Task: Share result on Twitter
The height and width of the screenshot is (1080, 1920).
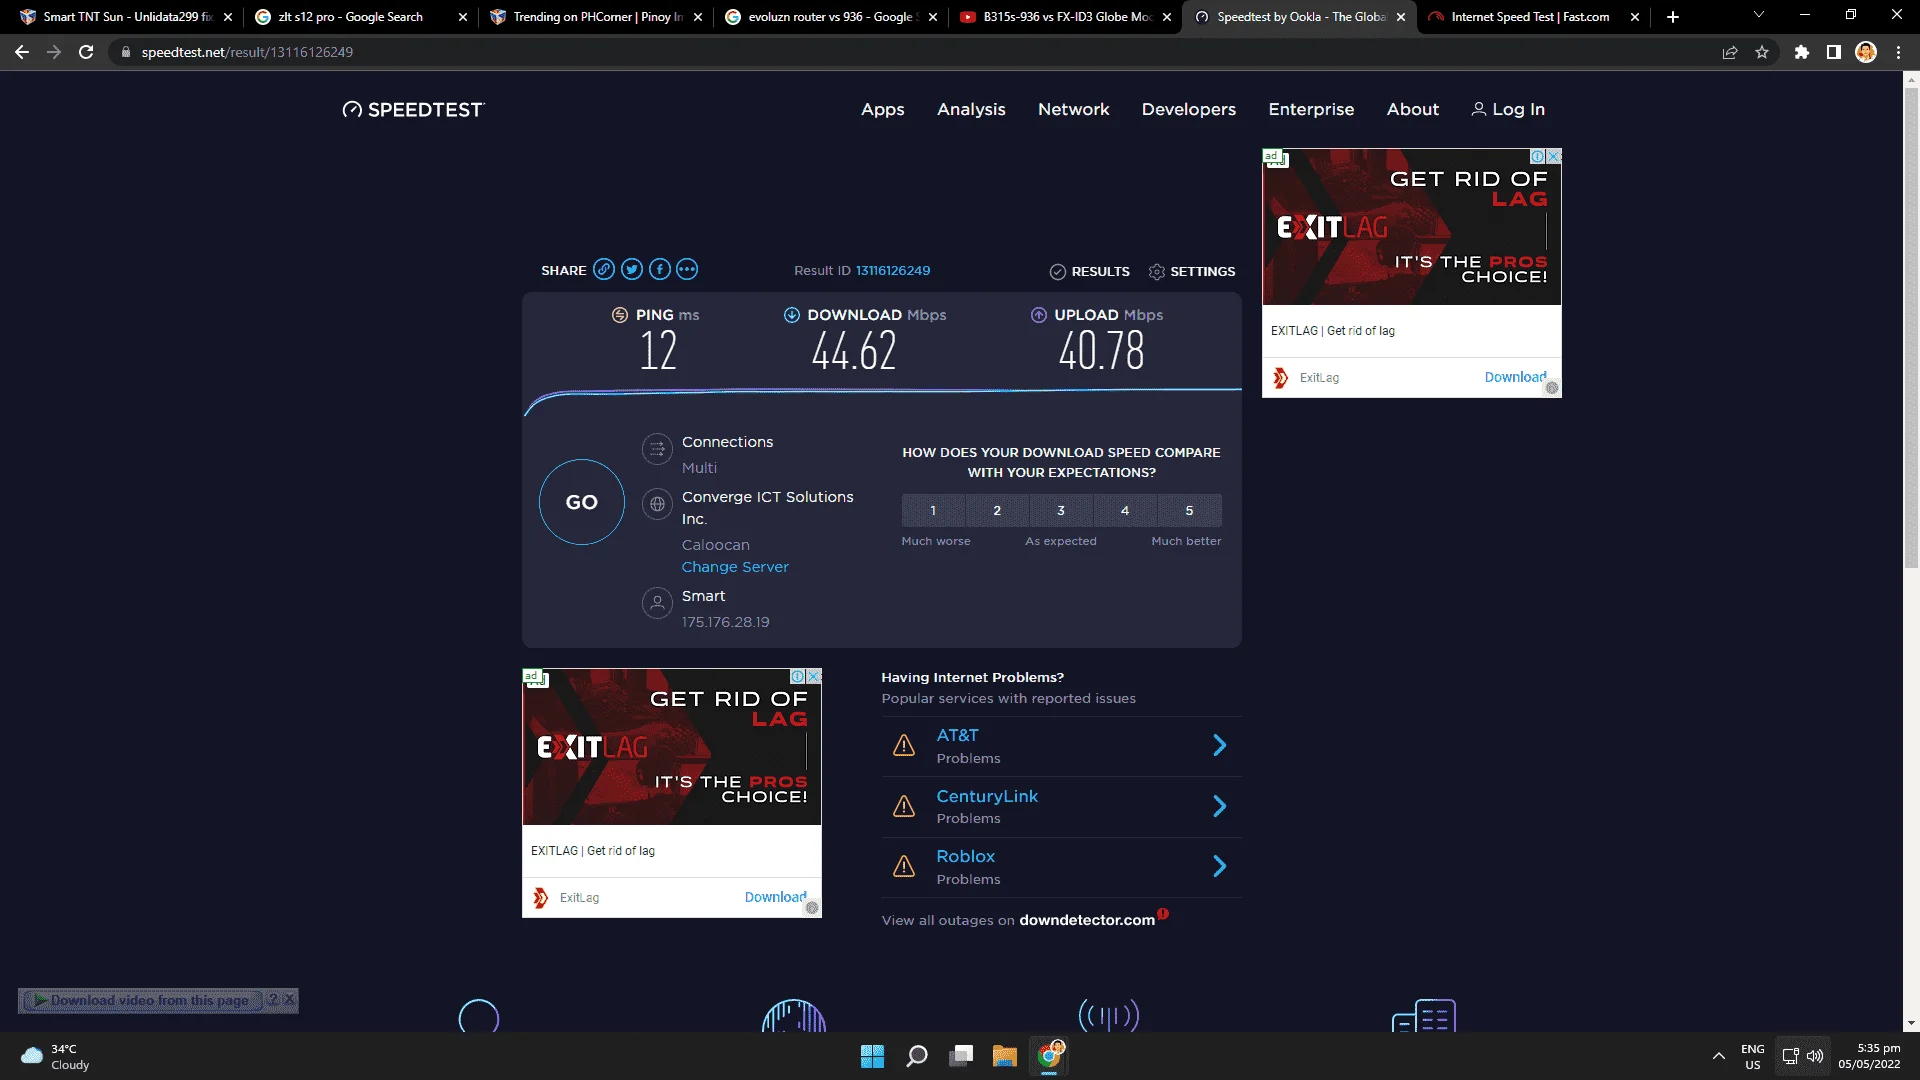Action: coord(632,269)
